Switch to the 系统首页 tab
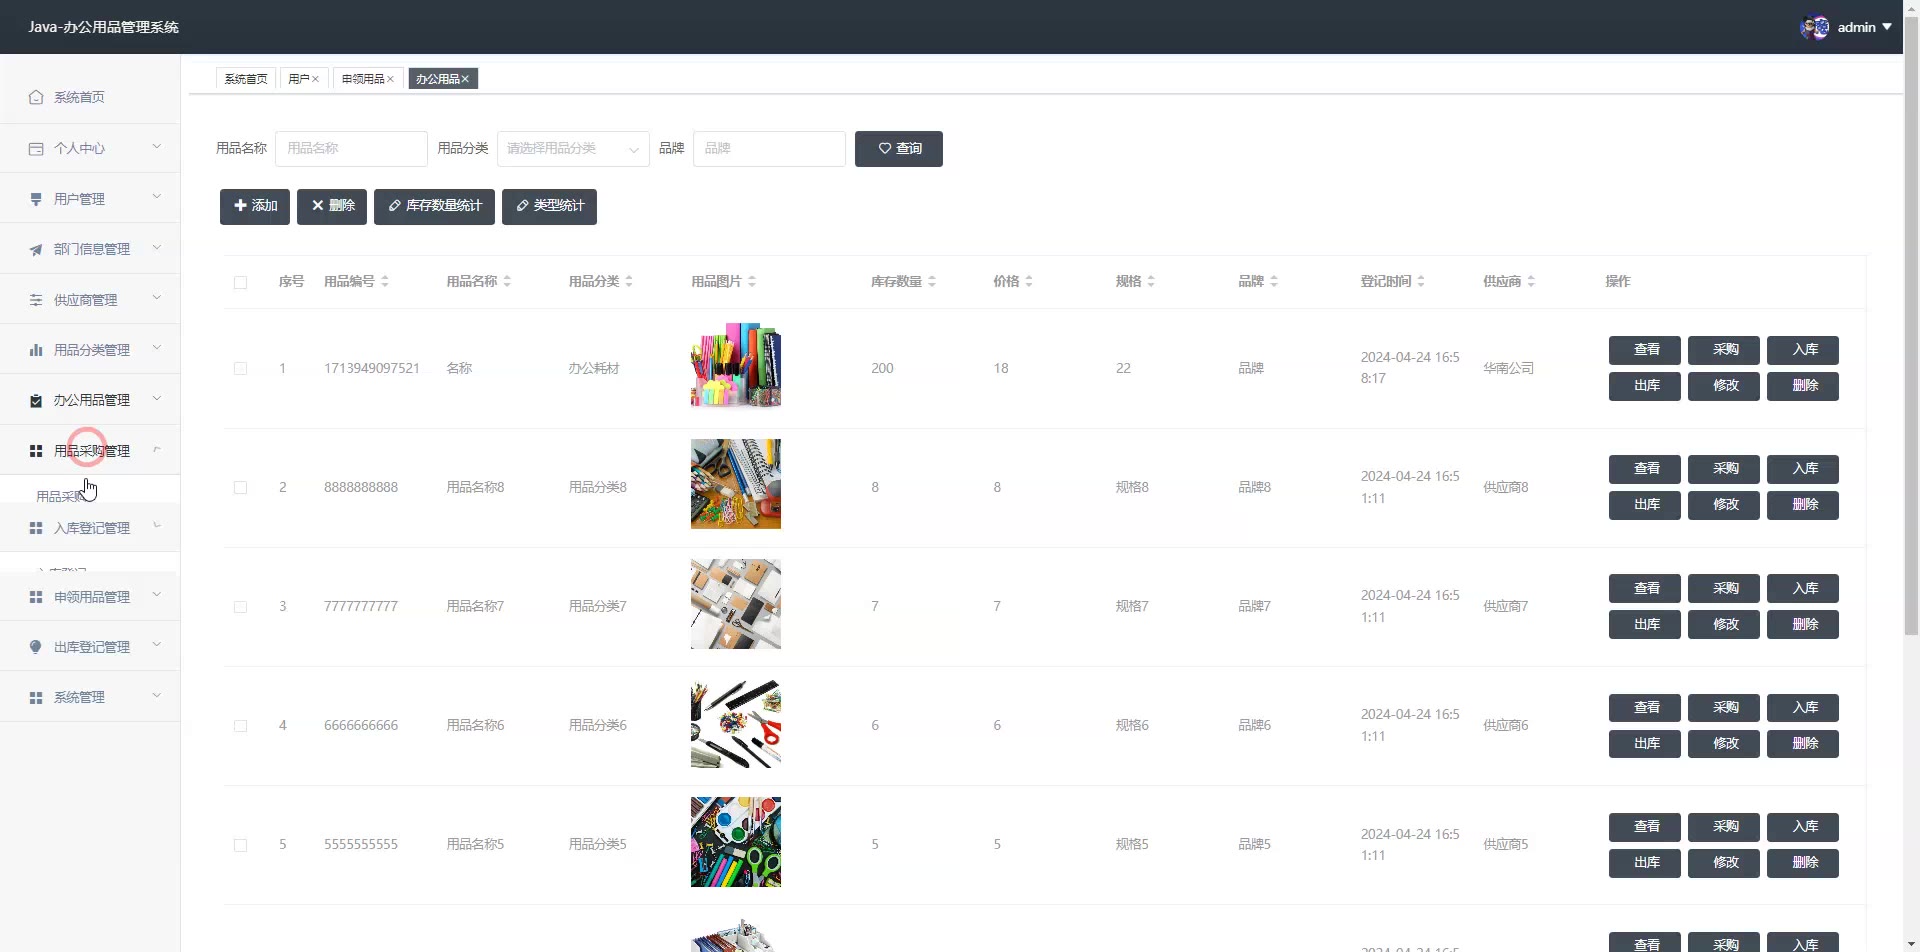This screenshot has width=1920, height=952. [x=246, y=79]
